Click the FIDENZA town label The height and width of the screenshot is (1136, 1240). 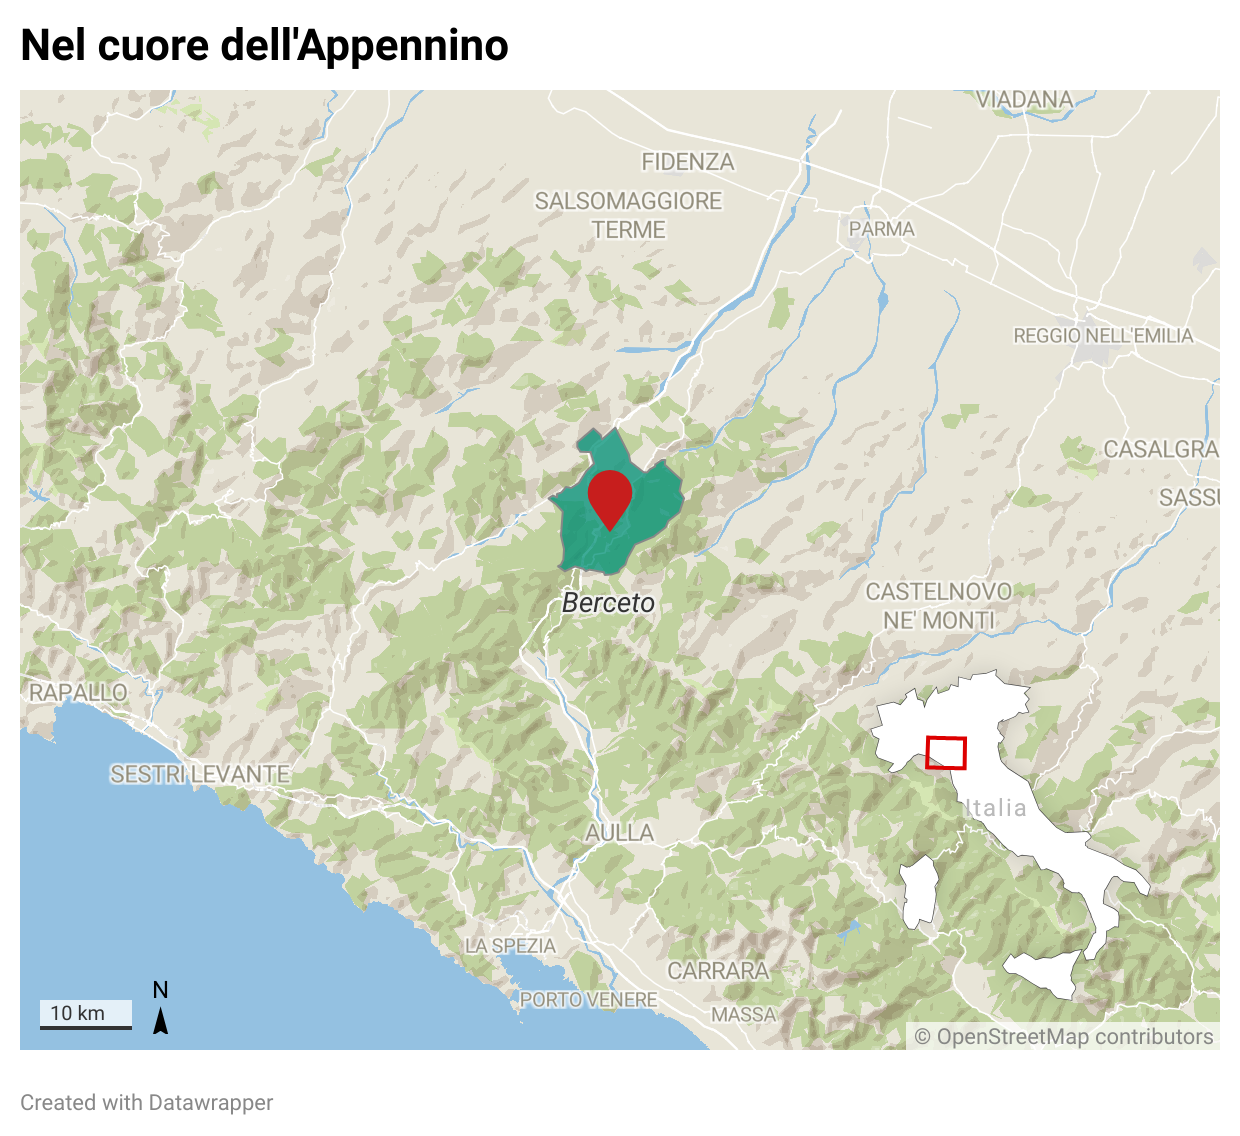click(x=688, y=162)
